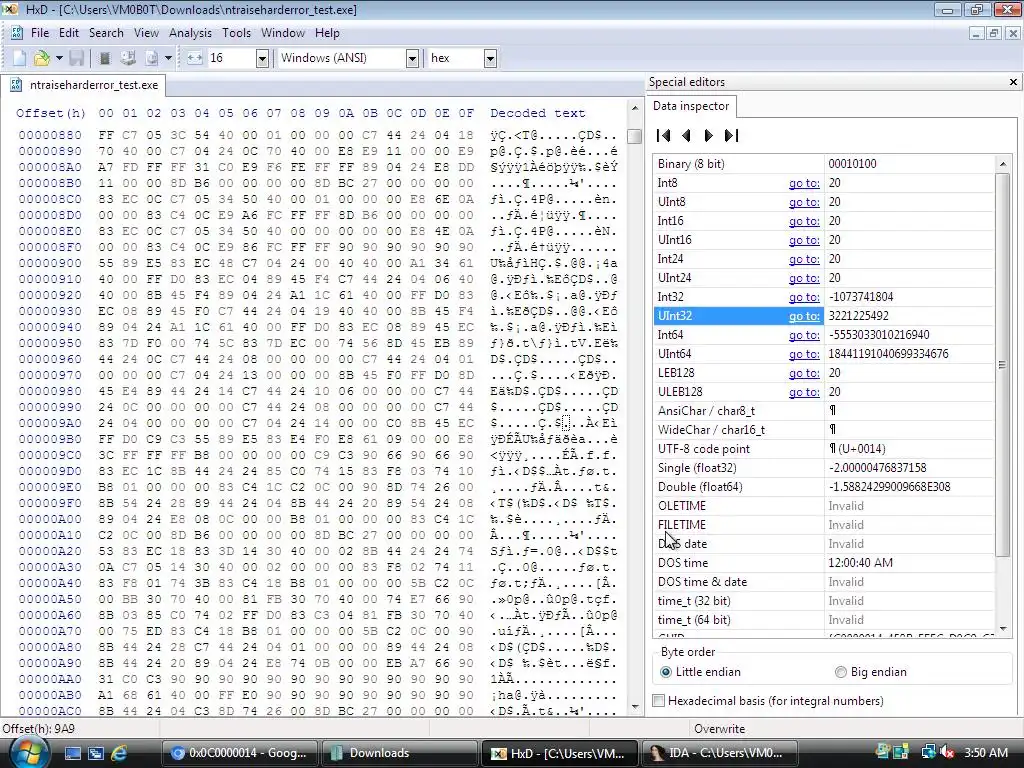Open the Analysis menu
1024x768 pixels.
[x=190, y=33]
